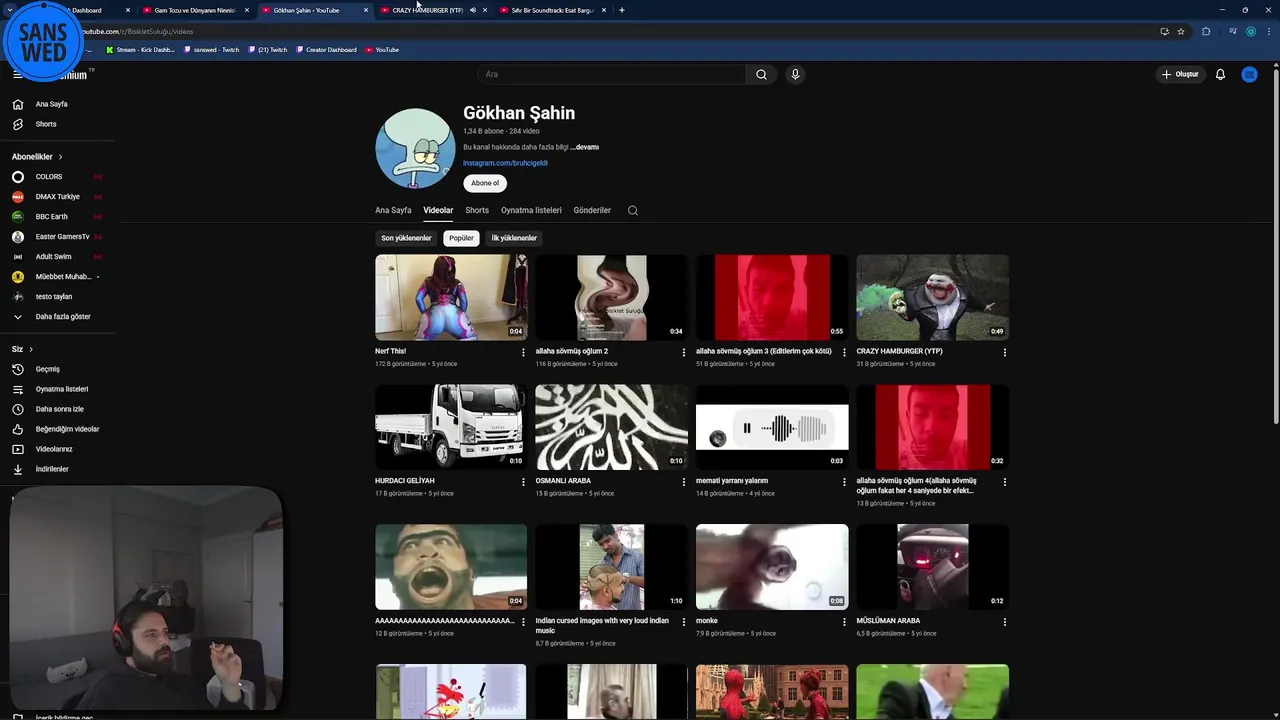Viewport: 1280px width, 720px height.
Task: Play the HURDACI GELİYAH truck thumbnail
Action: (x=451, y=427)
